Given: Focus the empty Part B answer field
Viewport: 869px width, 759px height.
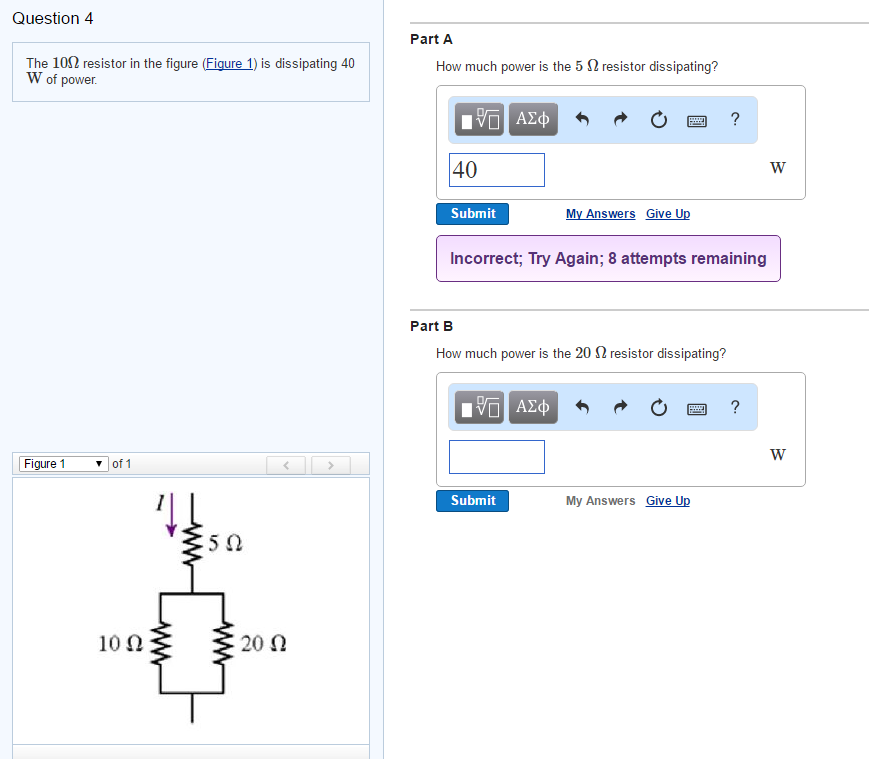Looking at the screenshot, I should 497,457.
